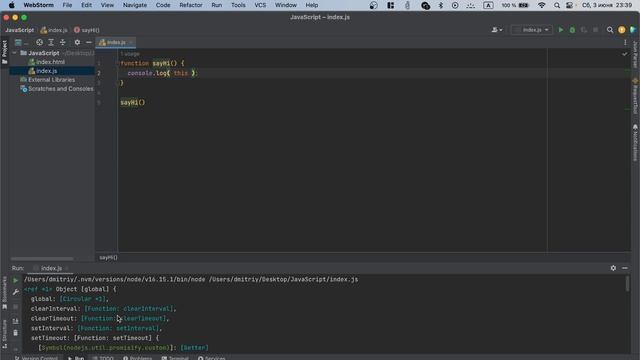This screenshot has width=640, height=360.
Task: Hide the Run tool window
Action: click(x=625, y=268)
